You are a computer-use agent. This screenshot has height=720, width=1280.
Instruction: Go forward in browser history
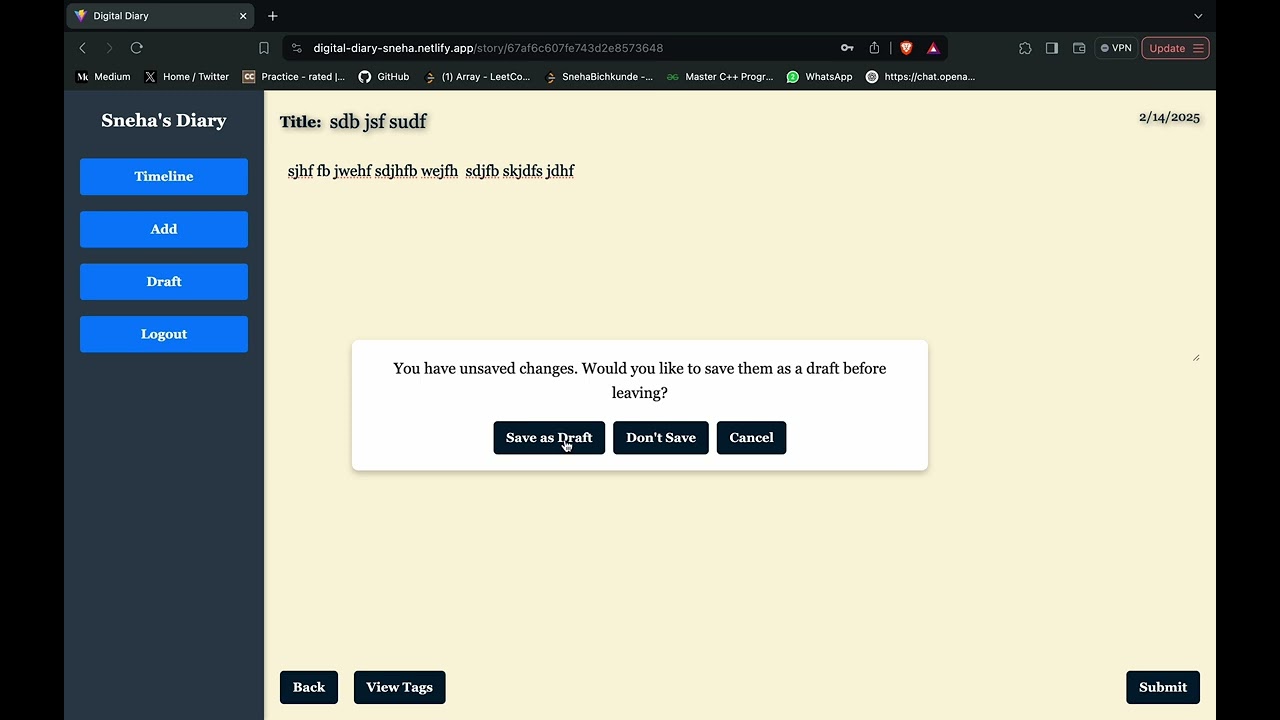pyautogui.click(x=109, y=48)
